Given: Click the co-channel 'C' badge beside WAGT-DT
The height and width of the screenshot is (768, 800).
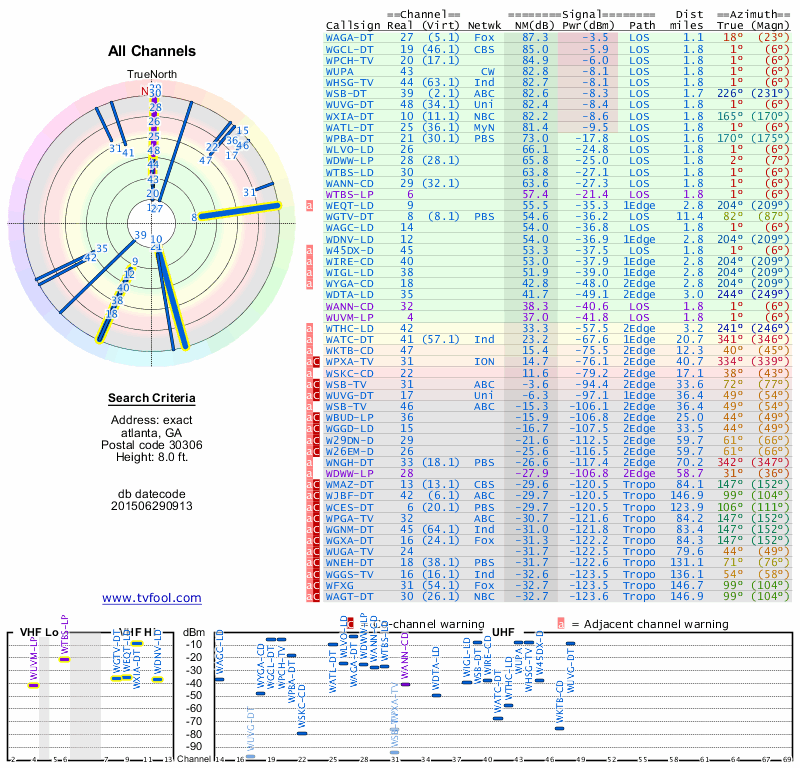Looking at the screenshot, I should 317,596.
